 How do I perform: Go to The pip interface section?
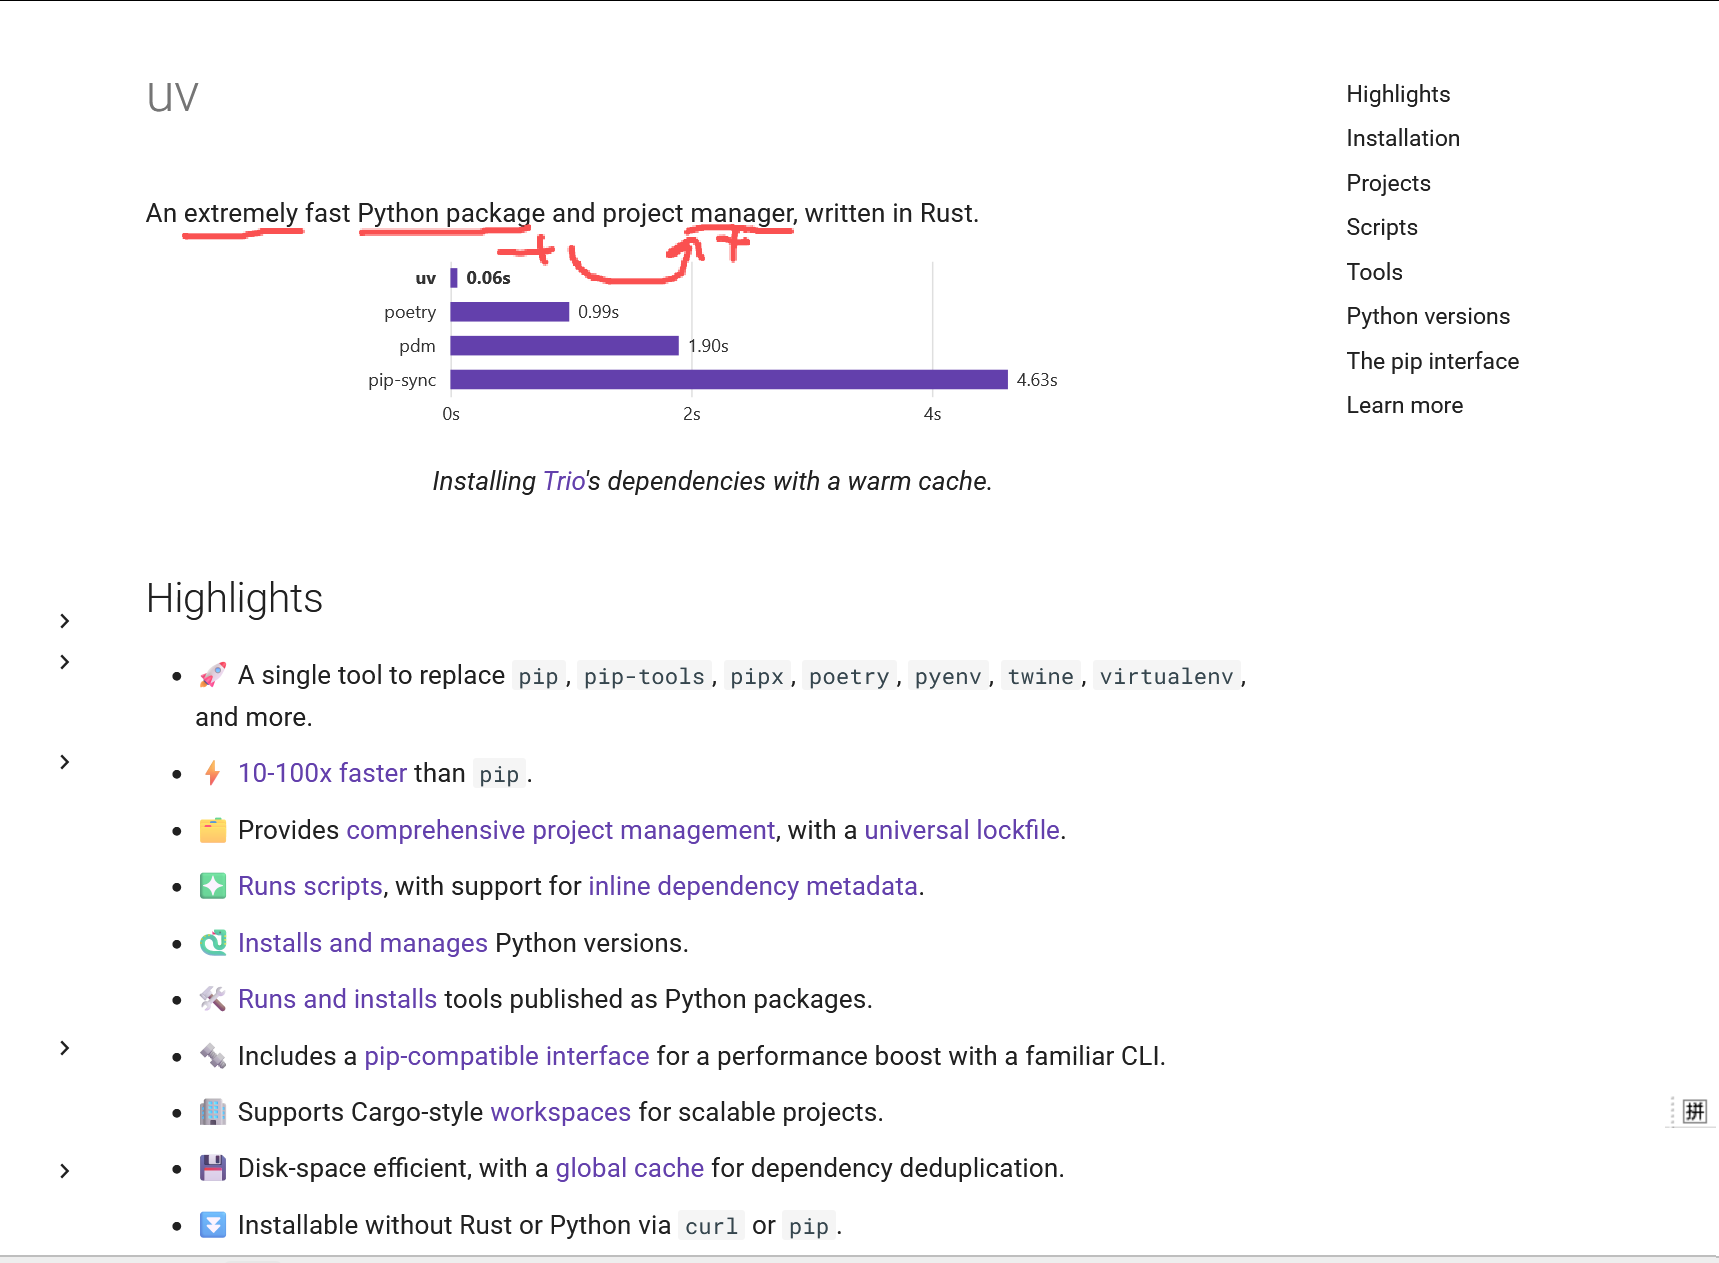coord(1432,361)
